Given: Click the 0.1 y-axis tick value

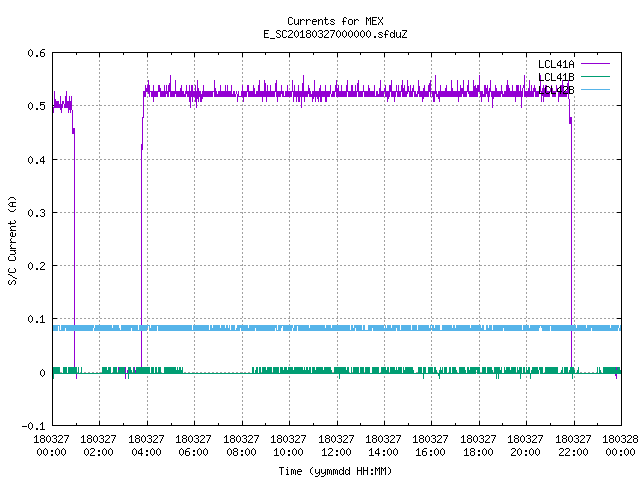Looking at the screenshot, I should 36,319.
